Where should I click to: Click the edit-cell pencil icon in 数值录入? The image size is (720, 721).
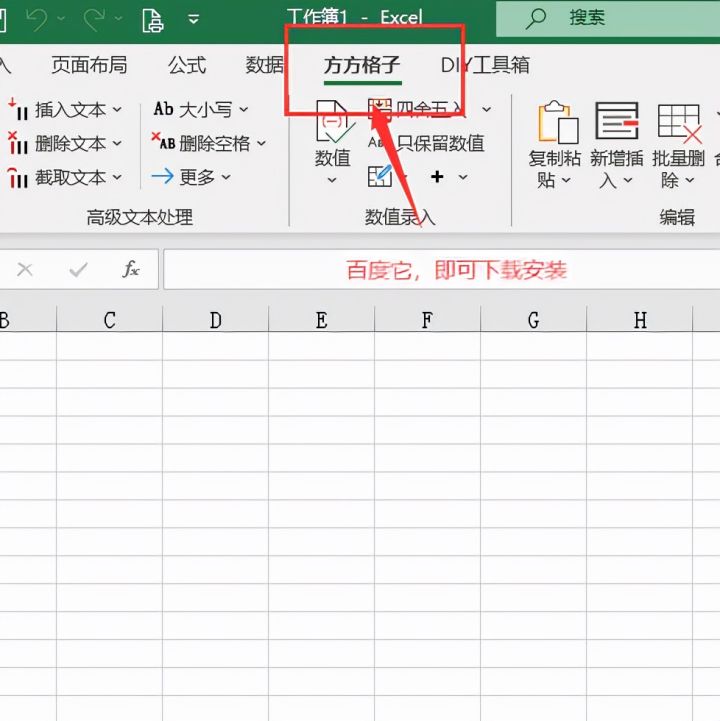380,176
